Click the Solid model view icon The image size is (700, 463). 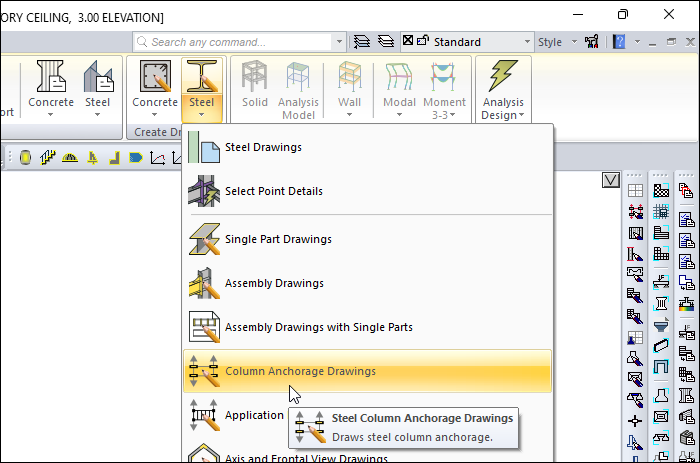point(255,86)
